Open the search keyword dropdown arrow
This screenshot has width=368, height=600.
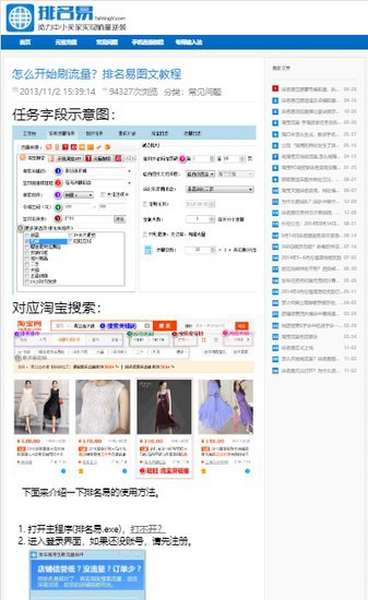pos(129,171)
